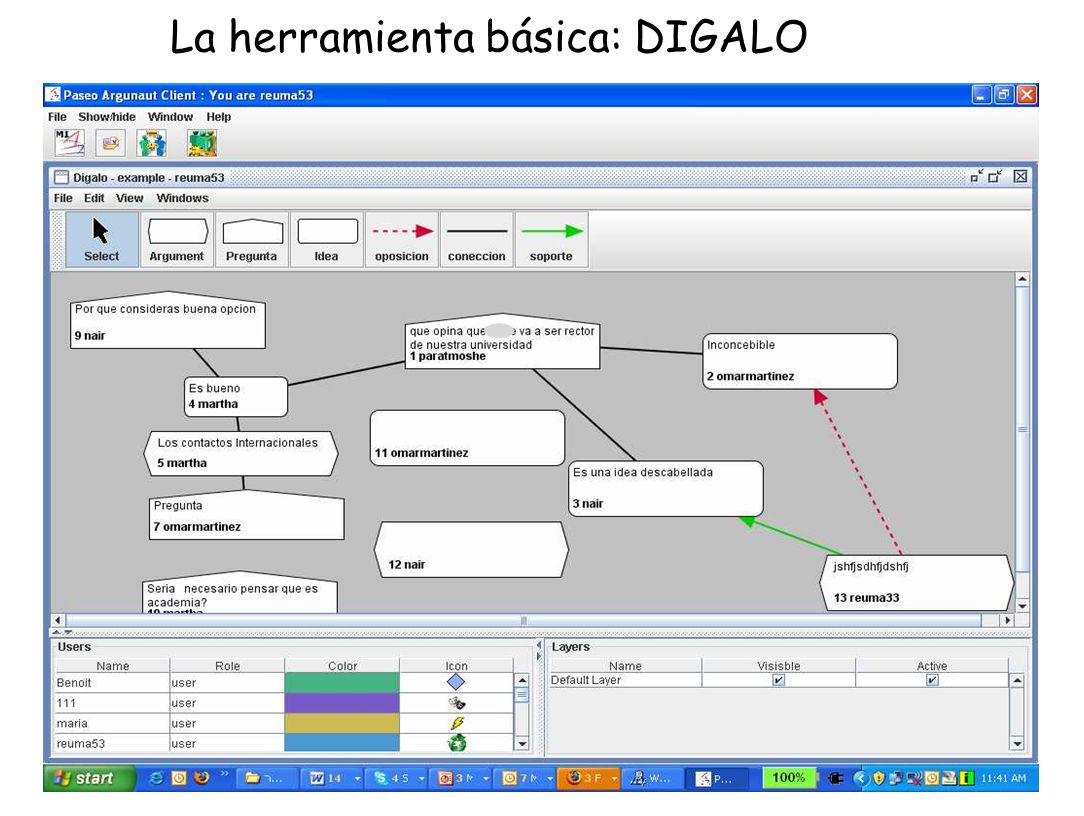This screenshot has height=816, width=1084.
Task: Select the 'Es bueno' node by martha
Action: point(236,396)
